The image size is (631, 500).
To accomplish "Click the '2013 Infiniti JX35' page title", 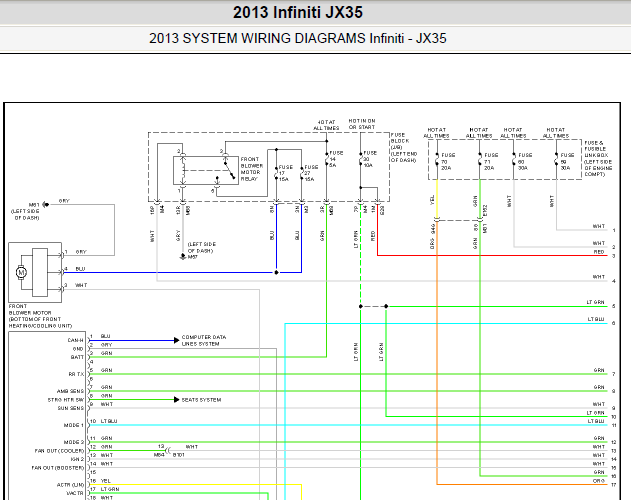I will pyautogui.click(x=298, y=12).
